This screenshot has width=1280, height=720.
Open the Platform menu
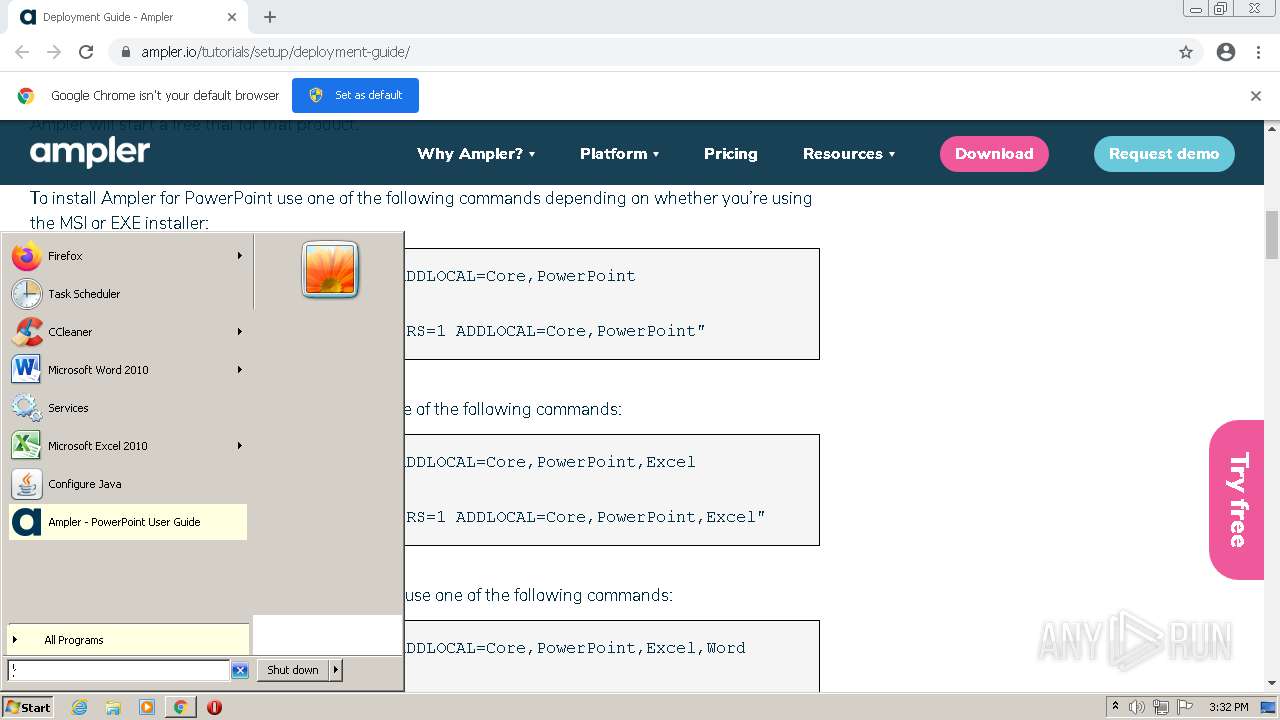pos(620,154)
